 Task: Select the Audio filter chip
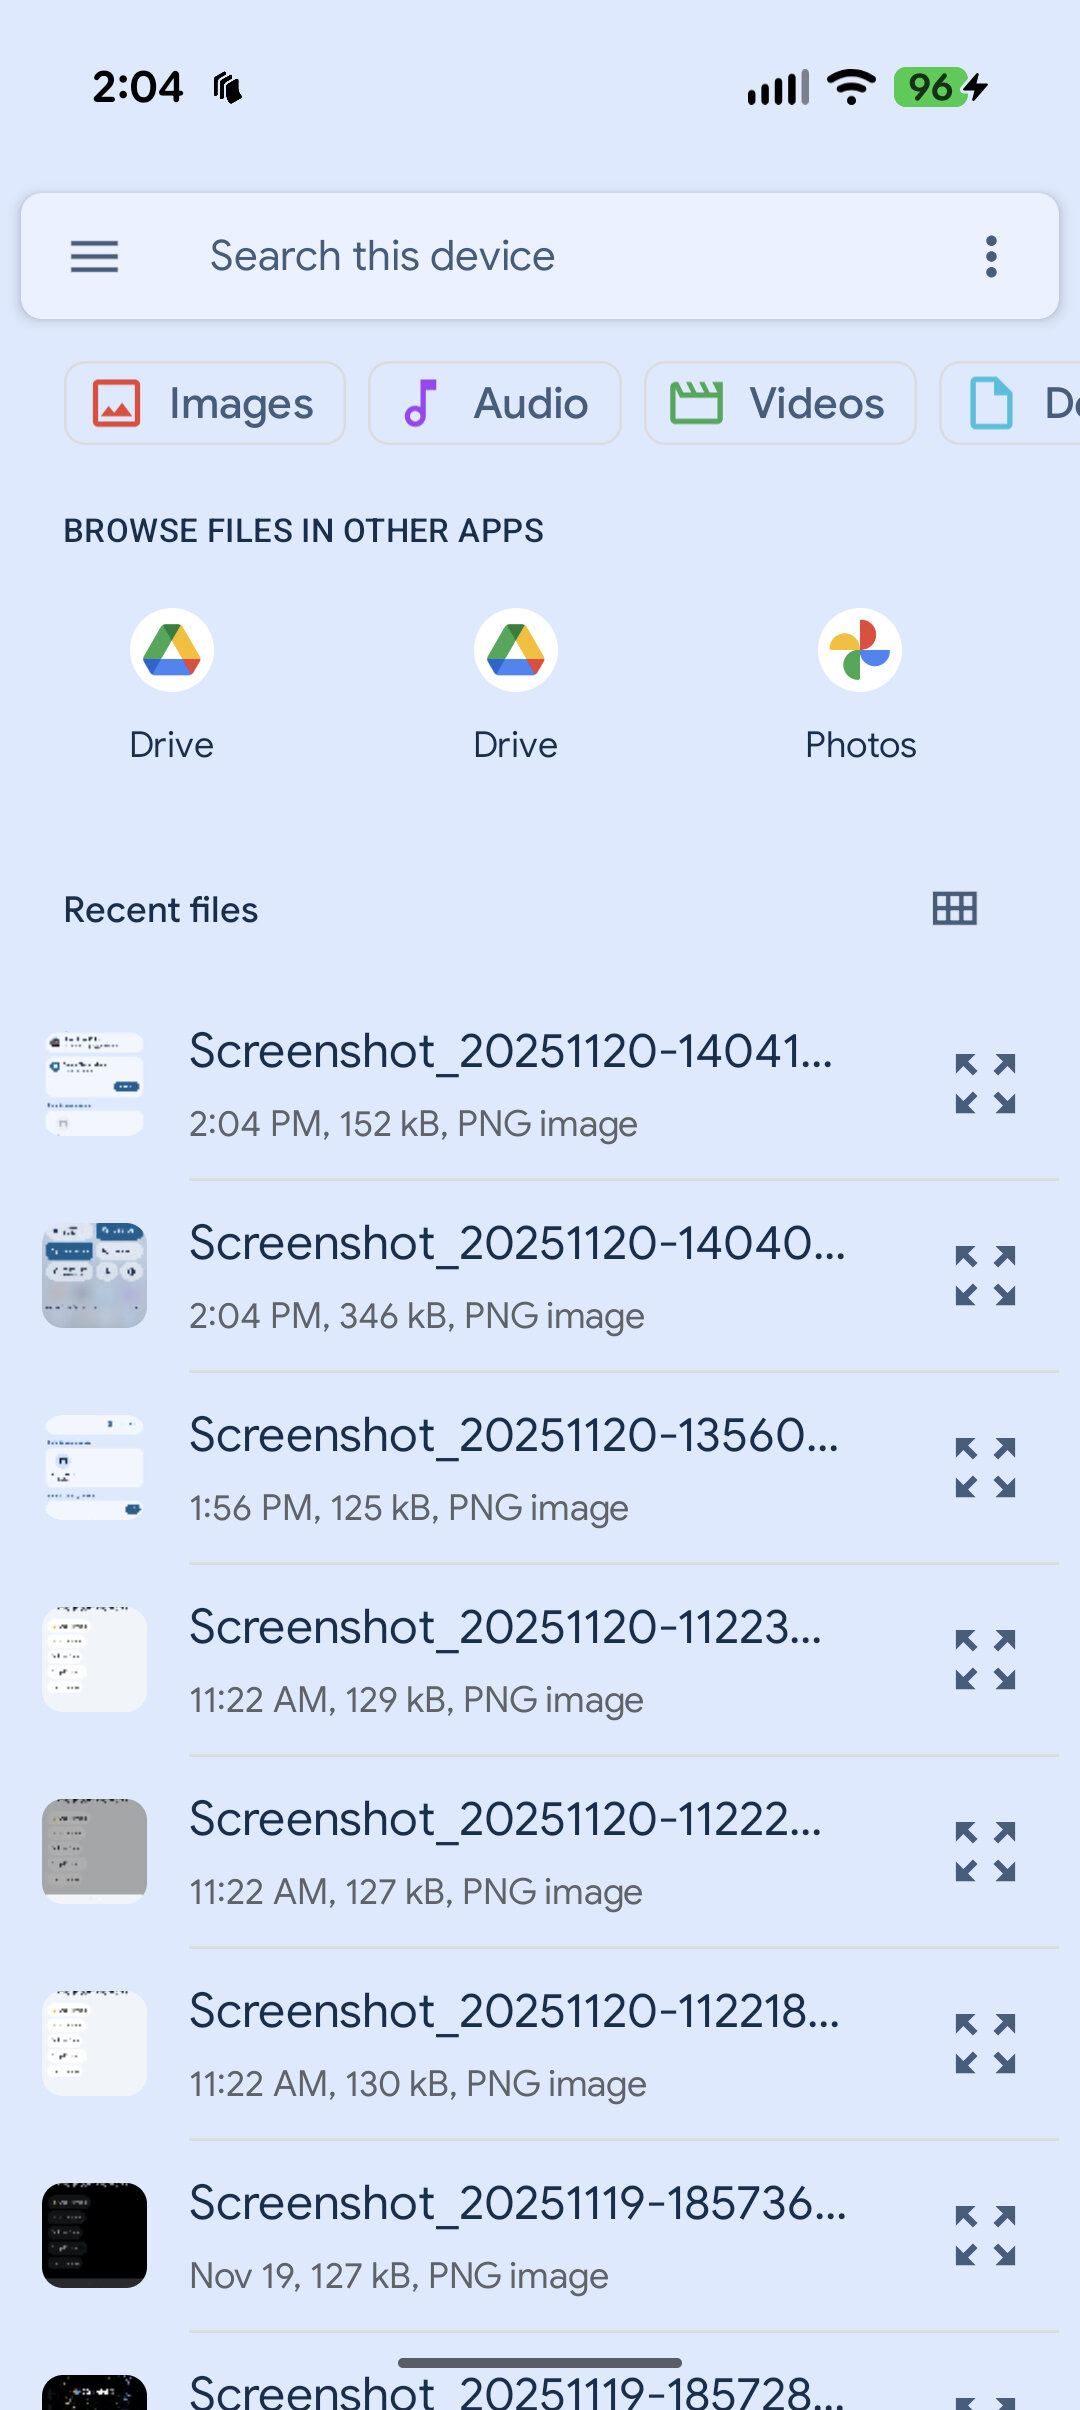(495, 404)
